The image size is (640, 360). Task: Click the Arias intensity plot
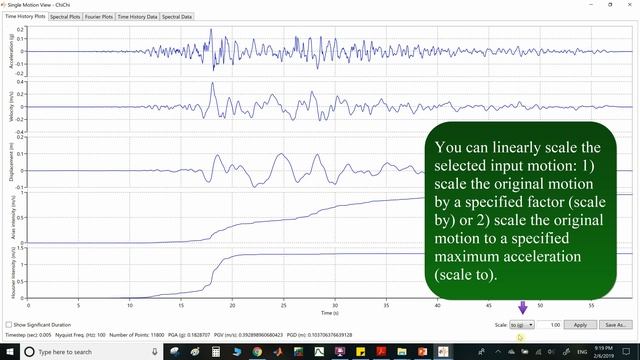pos(330,218)
